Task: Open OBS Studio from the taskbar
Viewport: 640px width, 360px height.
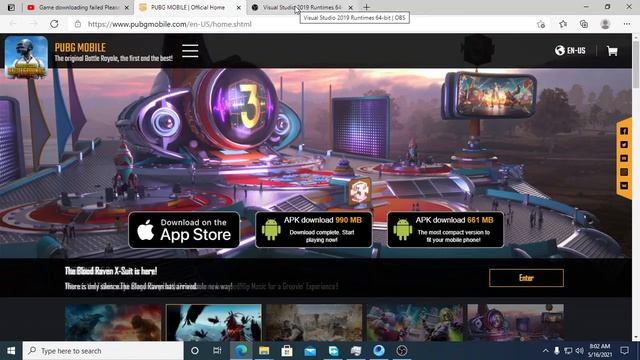Action: [x=402, y=351]
